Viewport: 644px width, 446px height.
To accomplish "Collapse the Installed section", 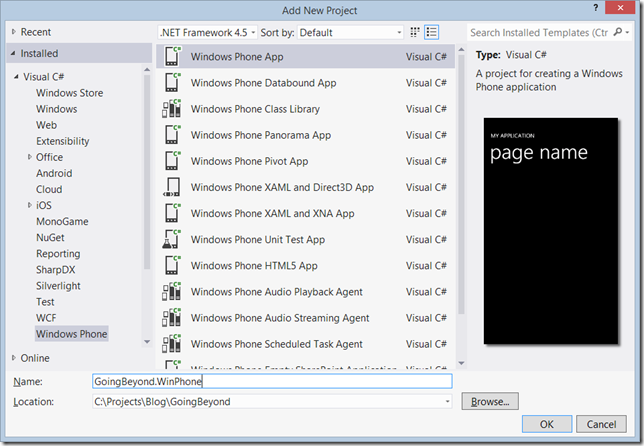I will click(x=14, y=53).
